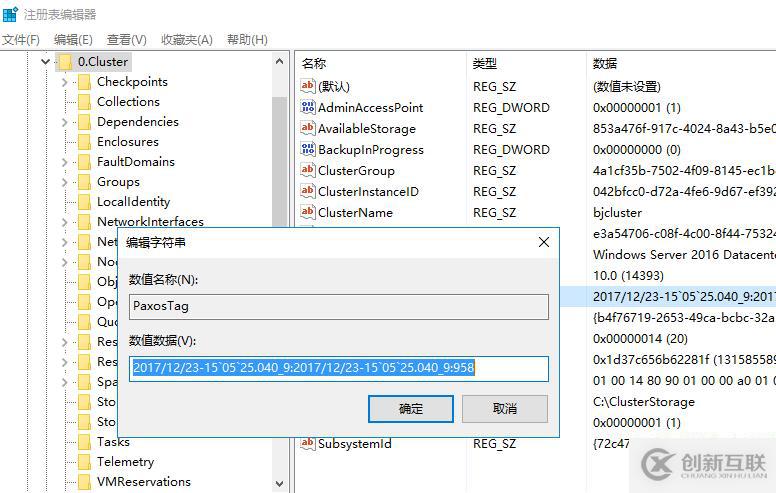Select the 0.Cluster folder icon

click(65, 62)
